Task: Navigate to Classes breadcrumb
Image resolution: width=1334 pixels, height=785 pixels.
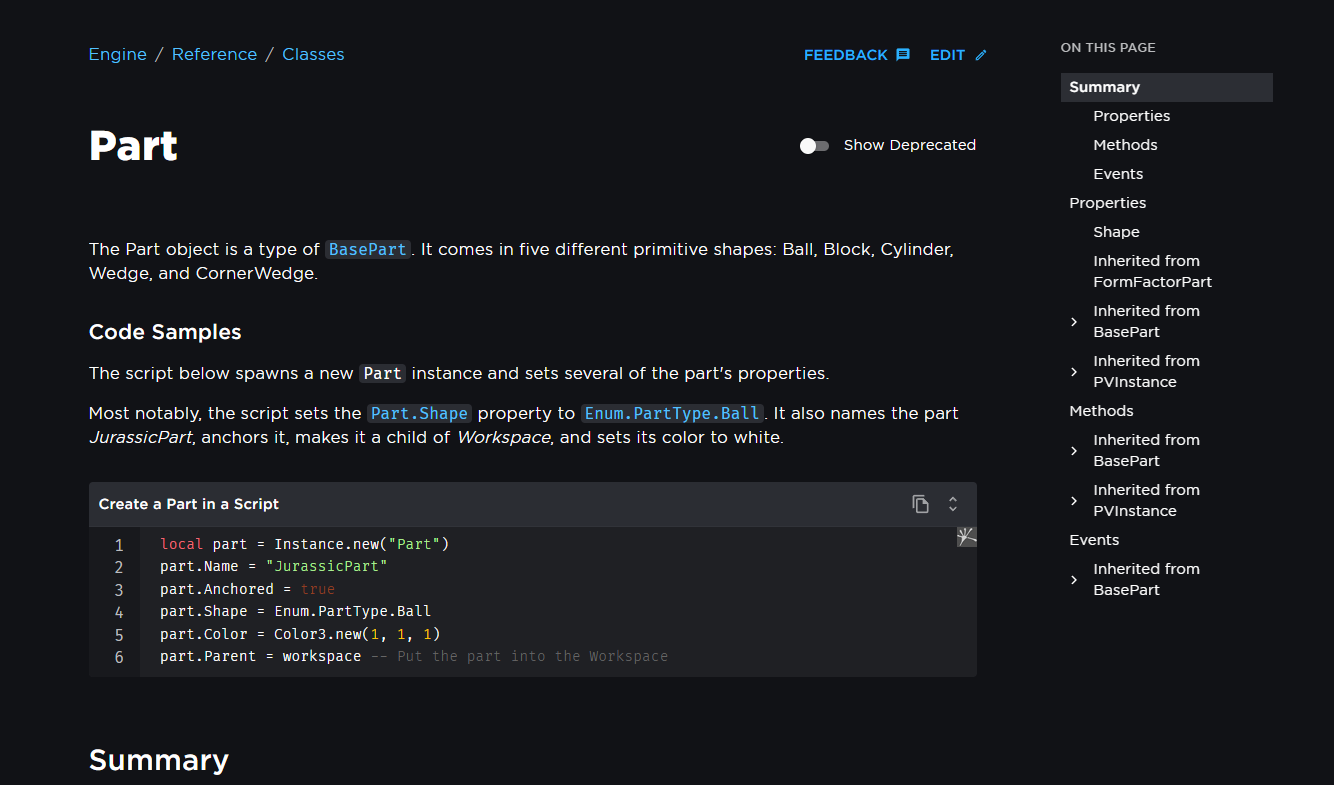Action: 313,55
